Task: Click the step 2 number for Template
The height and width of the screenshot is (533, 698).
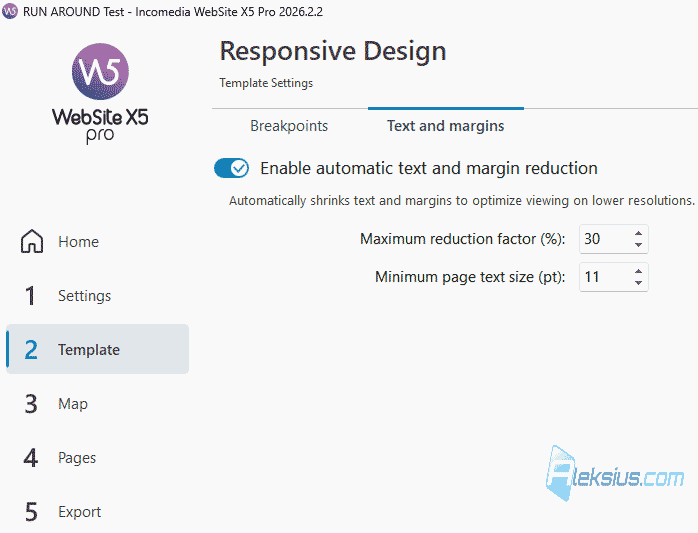Action: 31,350
